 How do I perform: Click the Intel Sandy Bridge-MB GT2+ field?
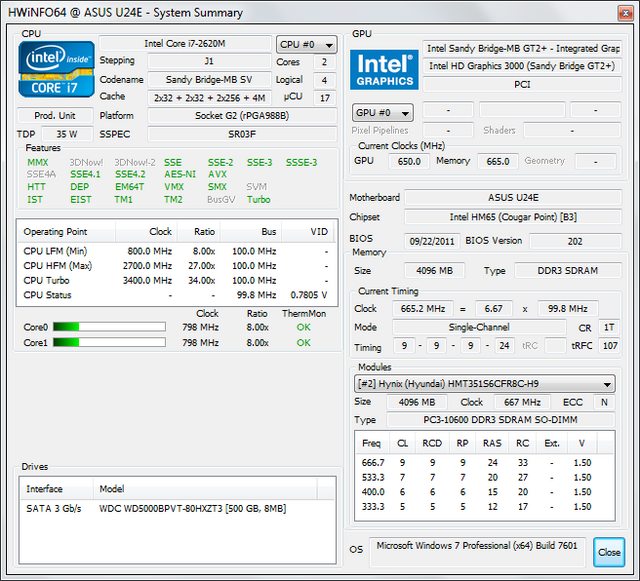pos(522,48)
